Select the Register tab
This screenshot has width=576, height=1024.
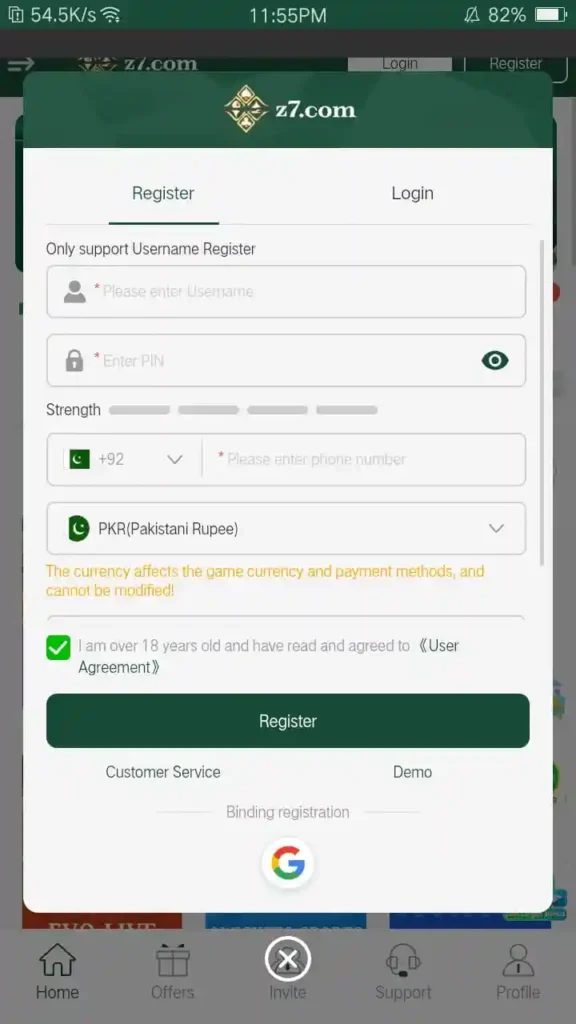[163, 193]
